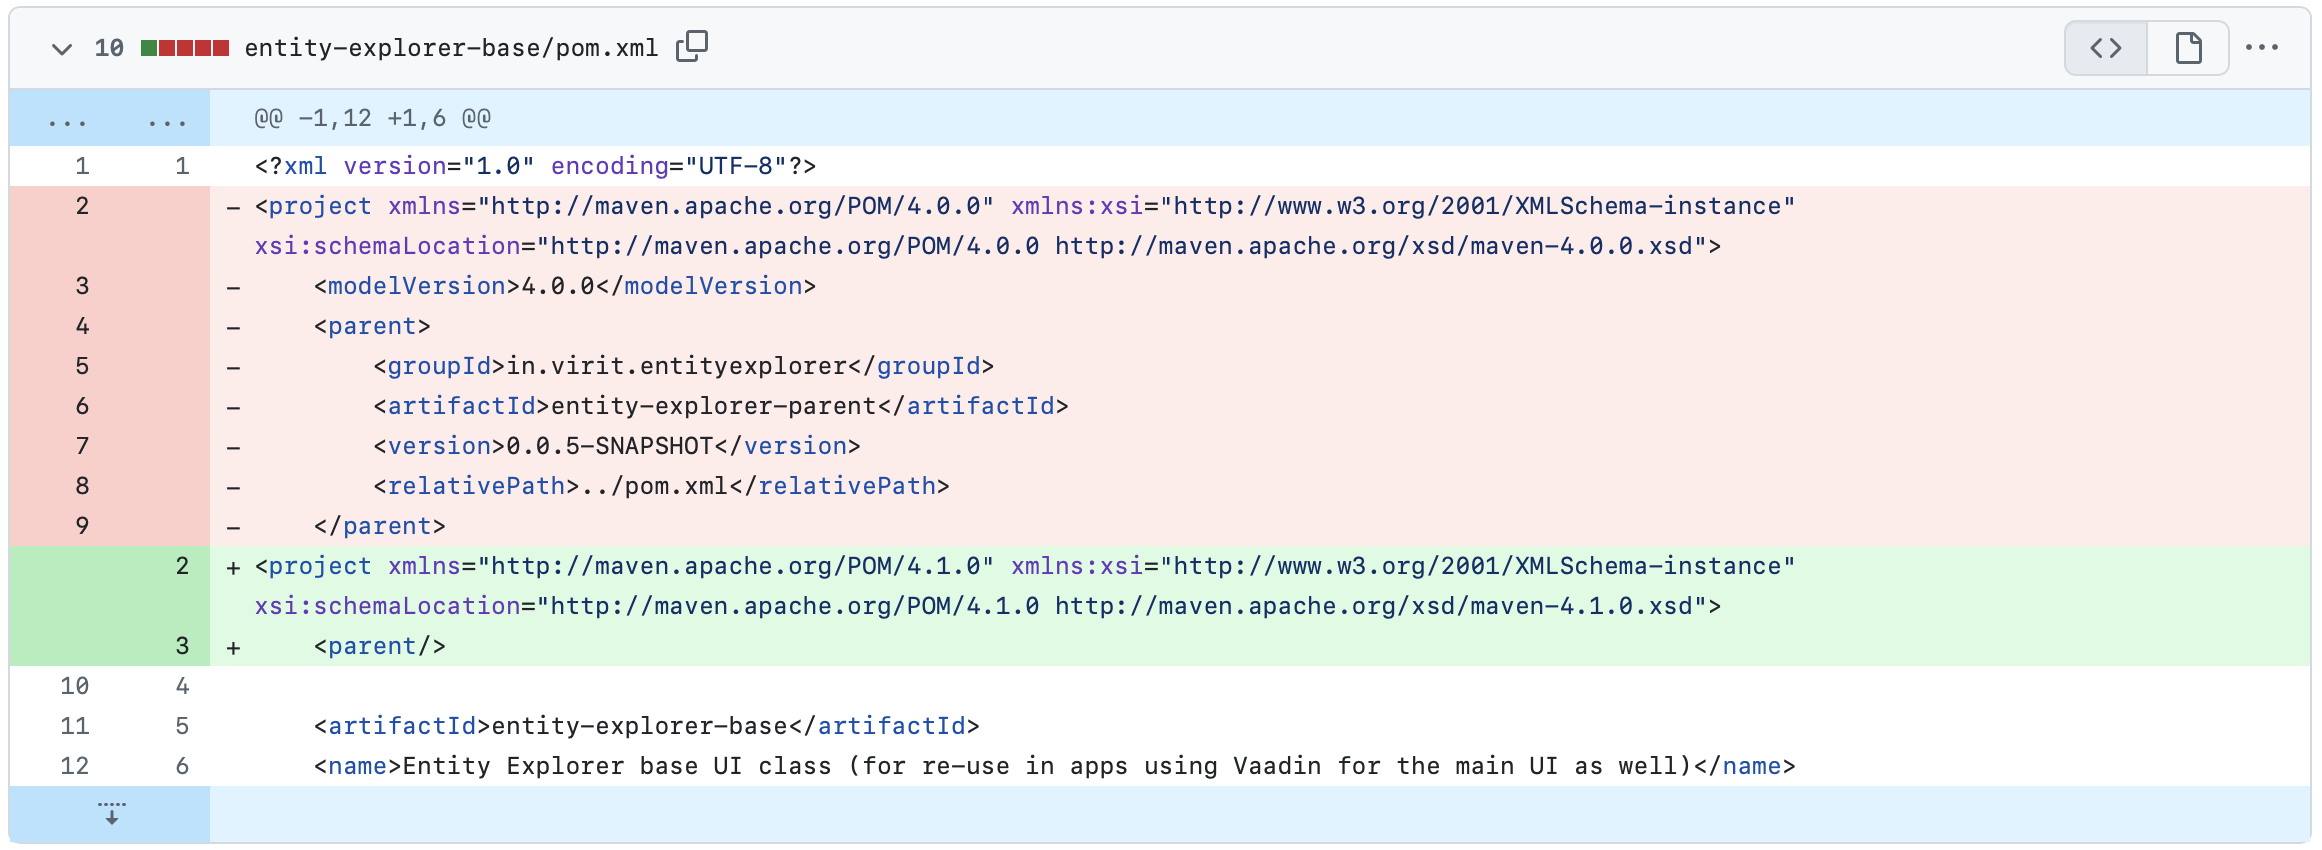
Task: Select old line number 5 in the gutter
Action: tap(82, 366)
